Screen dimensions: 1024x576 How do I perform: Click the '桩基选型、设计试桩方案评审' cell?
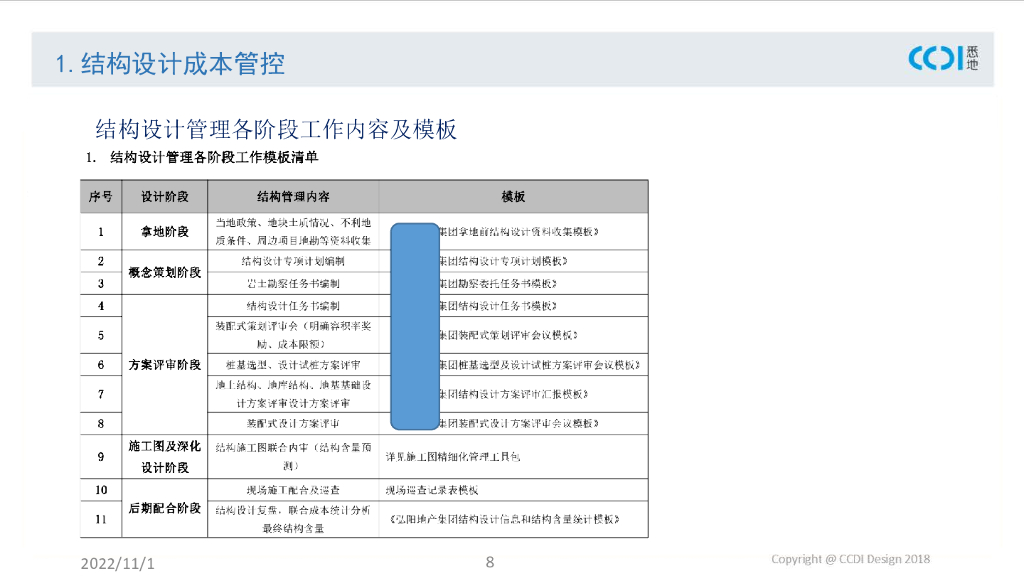coord(293,365)
